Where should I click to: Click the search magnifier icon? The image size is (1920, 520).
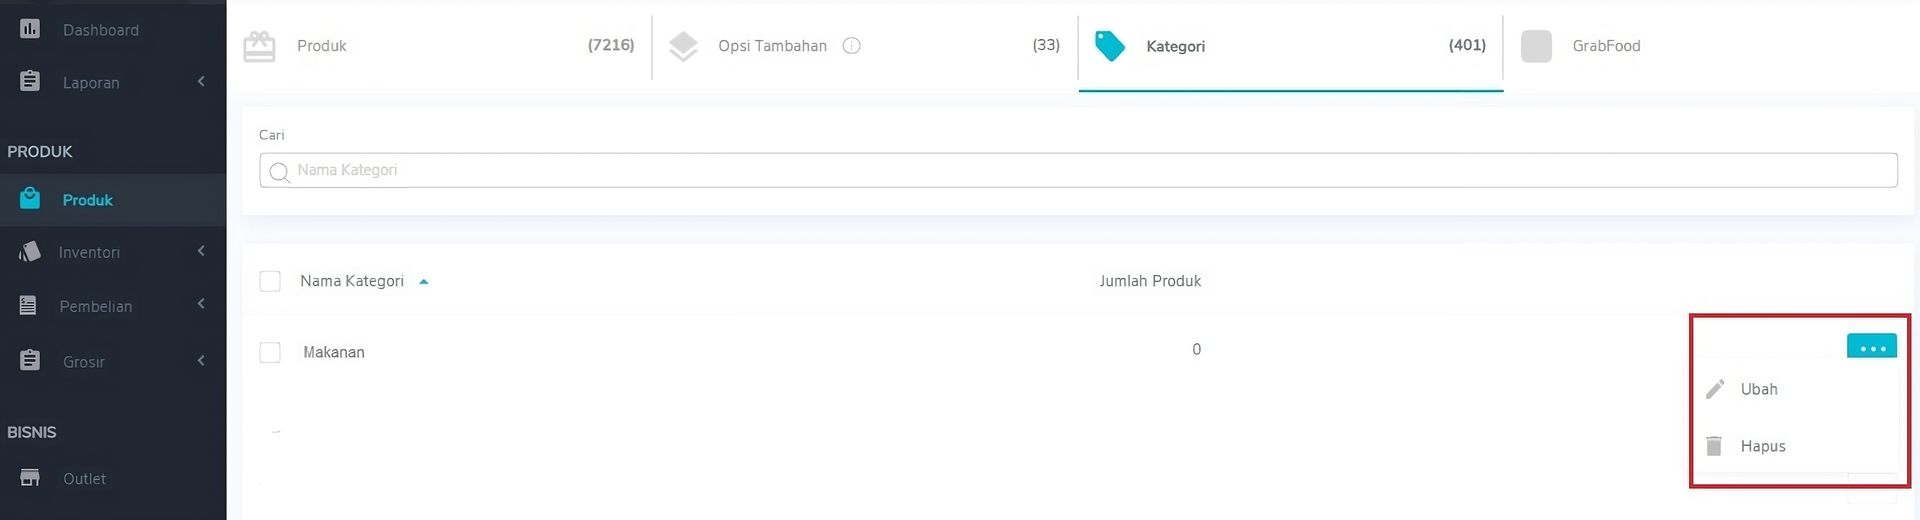point(279,172)
